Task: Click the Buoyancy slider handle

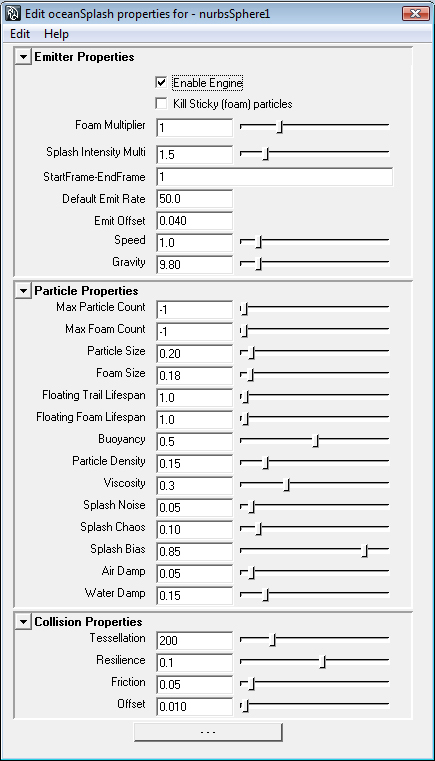Action: (316, 441)
